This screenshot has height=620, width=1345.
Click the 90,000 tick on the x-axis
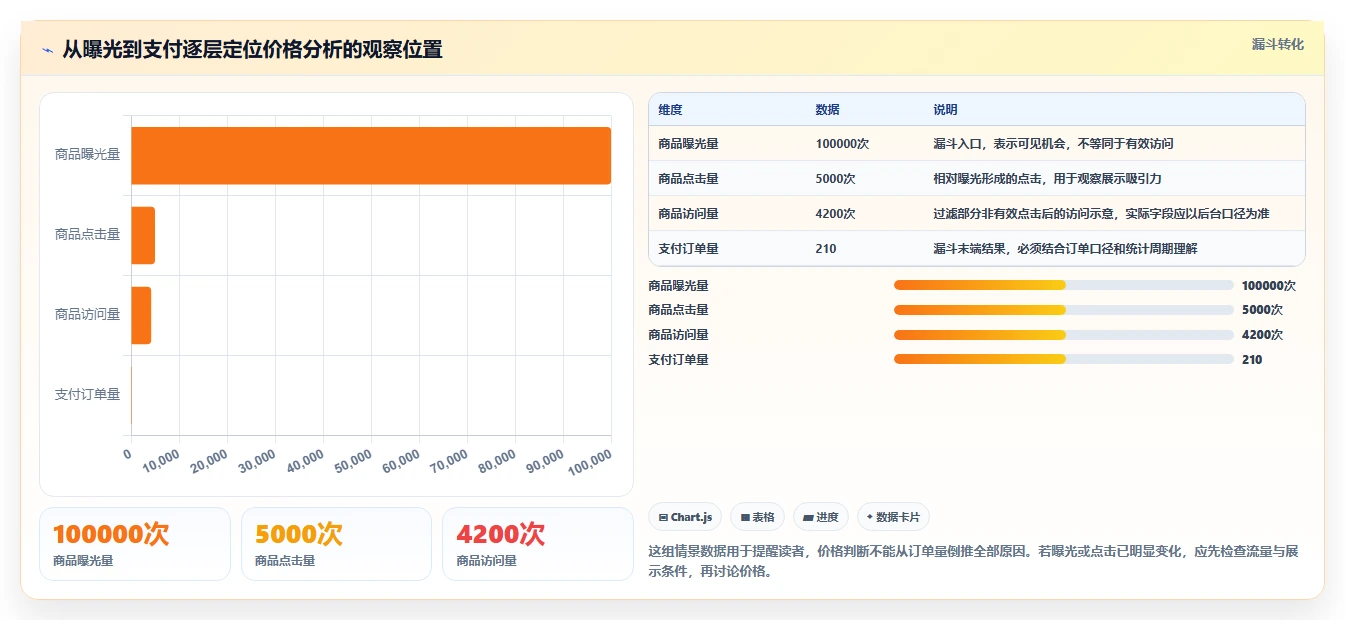pos(545,462)
